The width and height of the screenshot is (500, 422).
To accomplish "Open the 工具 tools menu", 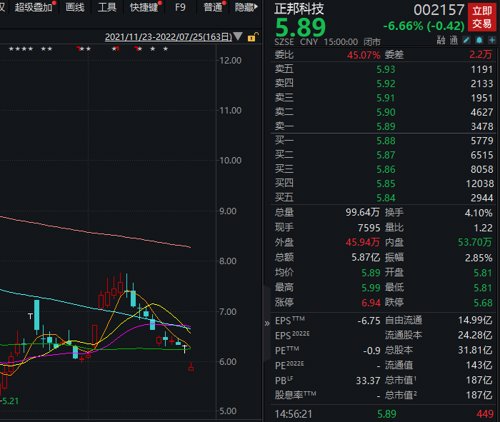I will tap(107, 7).
